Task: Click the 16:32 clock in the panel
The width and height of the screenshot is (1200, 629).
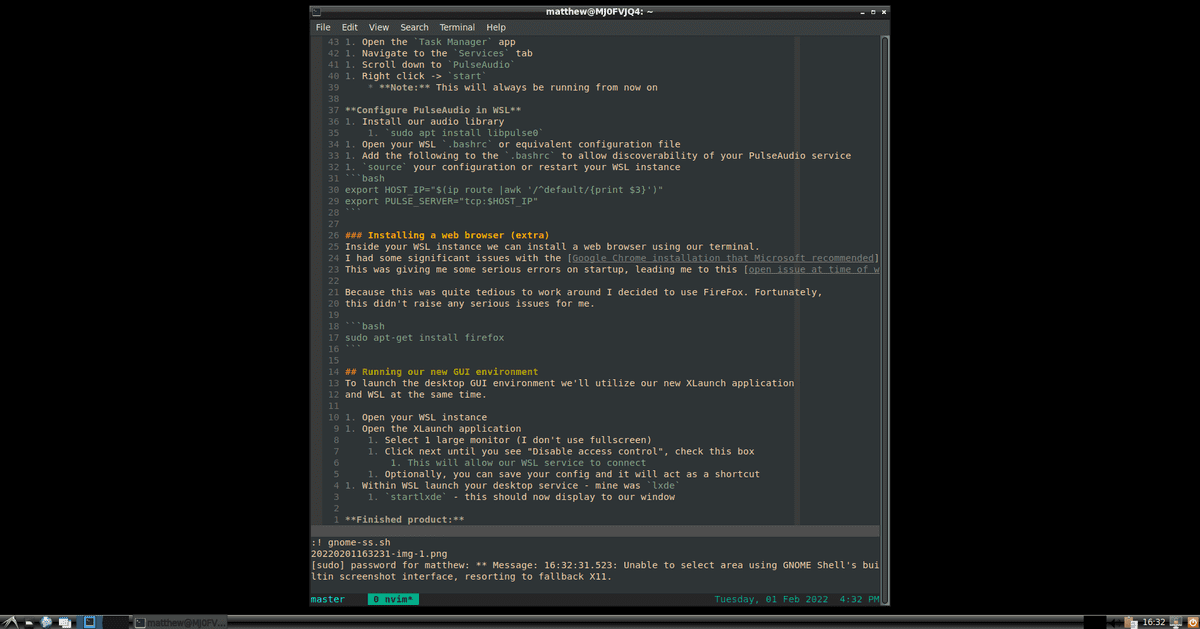Action: (1154, 621)
